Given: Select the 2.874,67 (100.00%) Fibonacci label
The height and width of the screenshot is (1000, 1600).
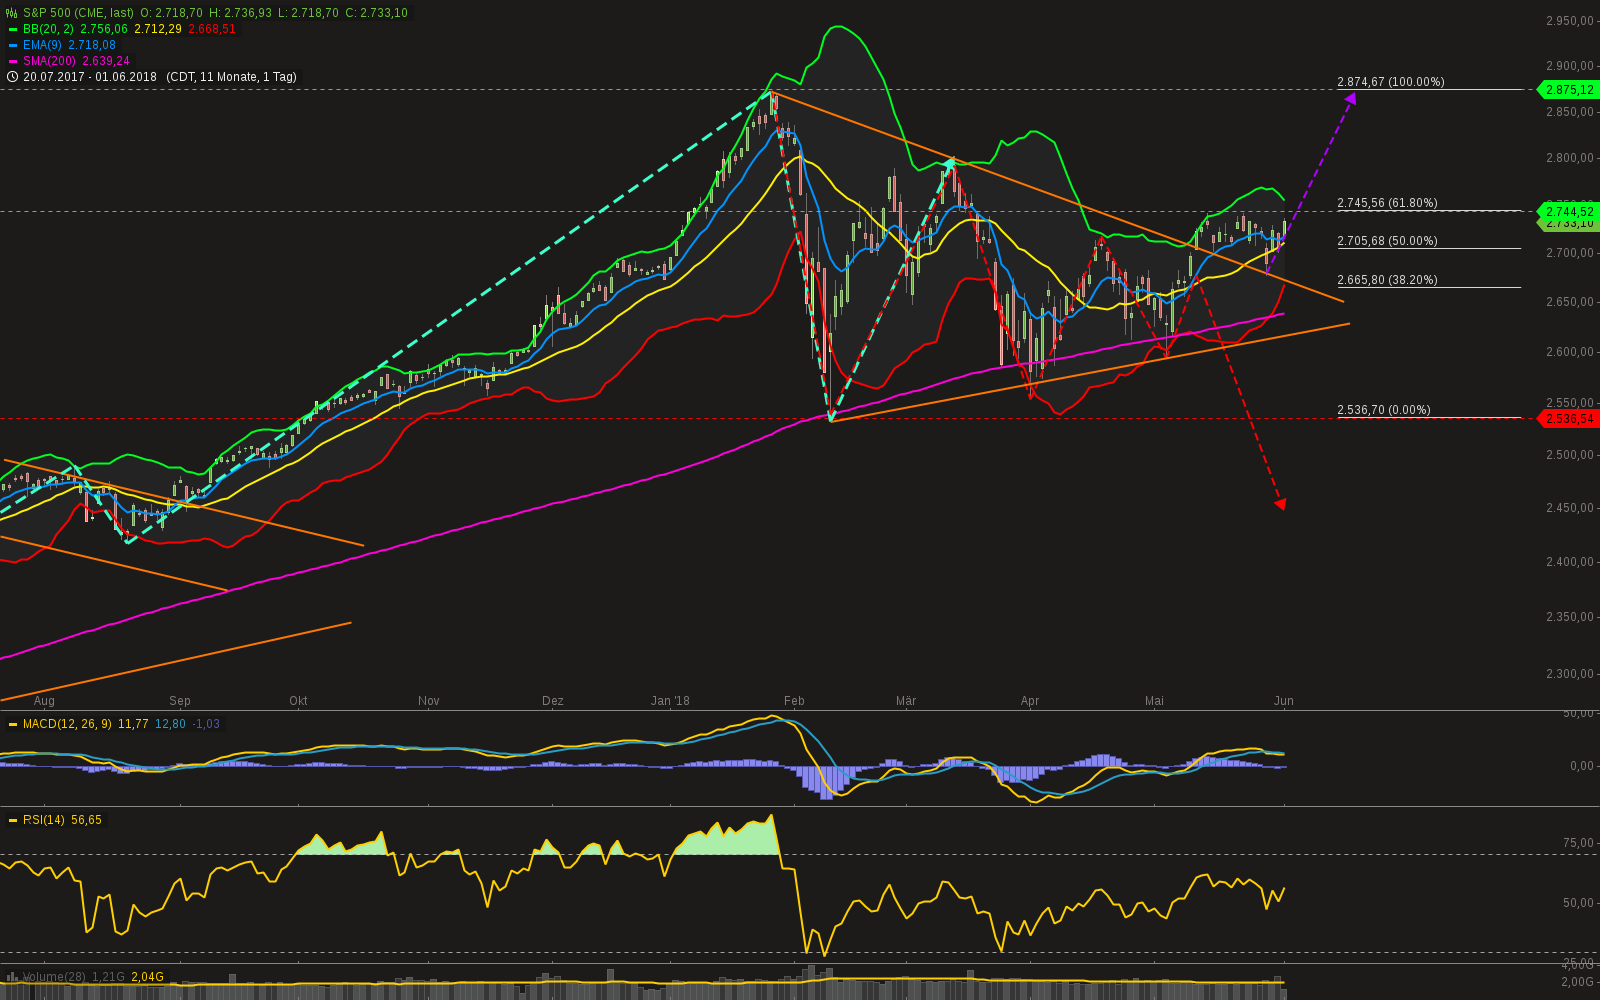Looking at the screenshot, I should [x=1391, y=82].
